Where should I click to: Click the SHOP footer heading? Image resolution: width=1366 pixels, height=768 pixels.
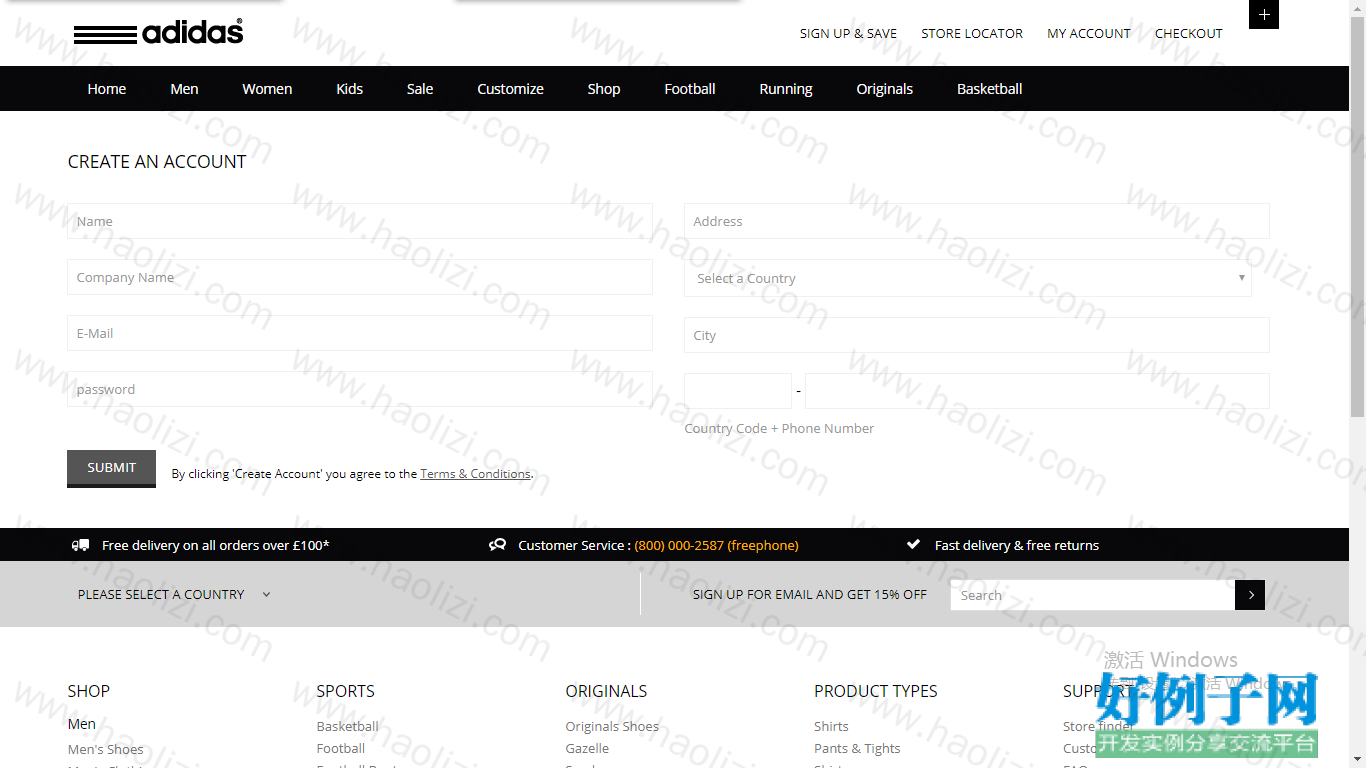[89, 691]
